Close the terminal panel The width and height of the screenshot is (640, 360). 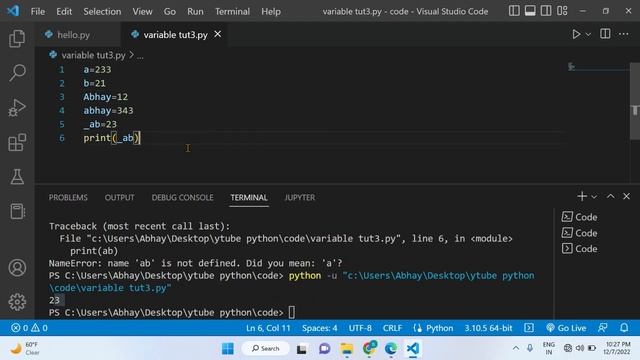[x=627, y=196]
